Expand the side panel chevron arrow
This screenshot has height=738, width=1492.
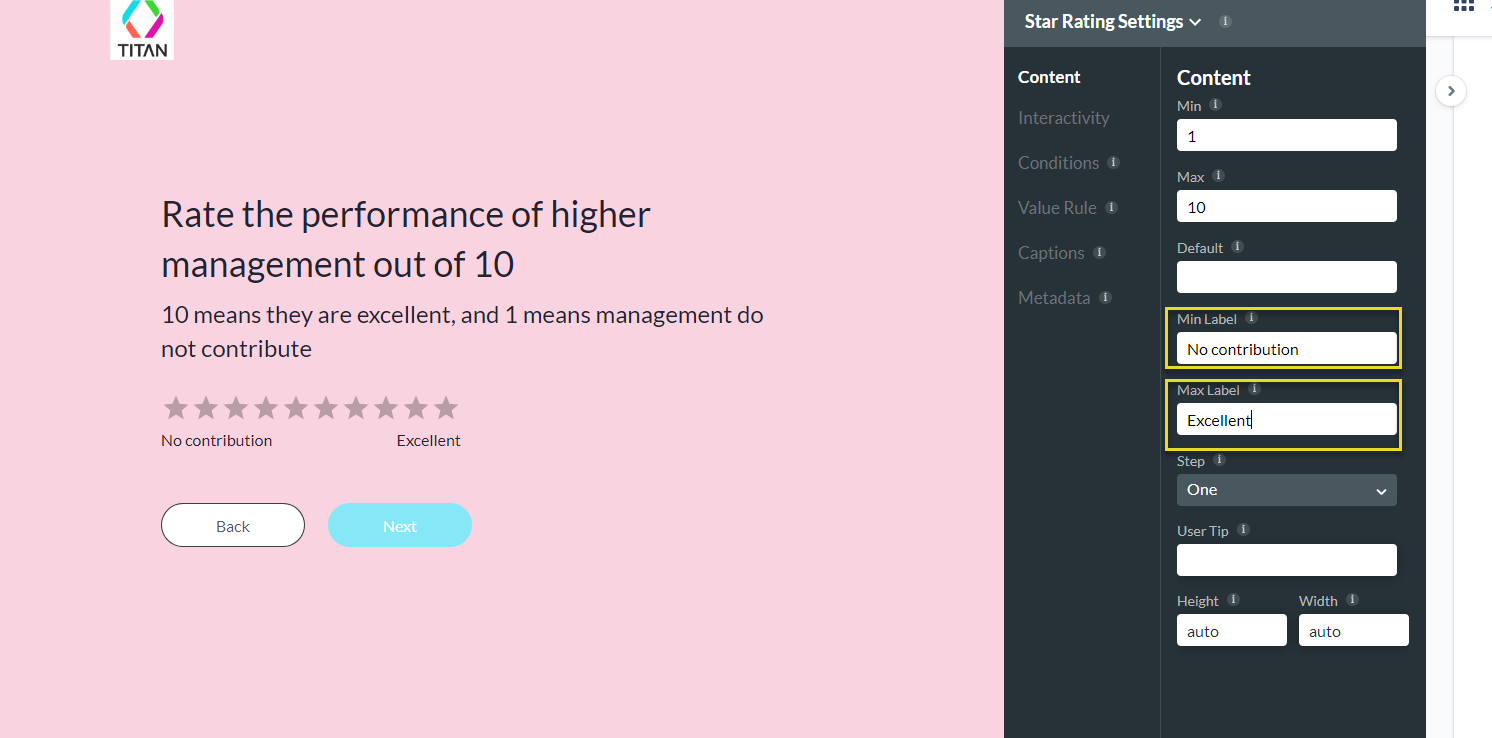1451,91
